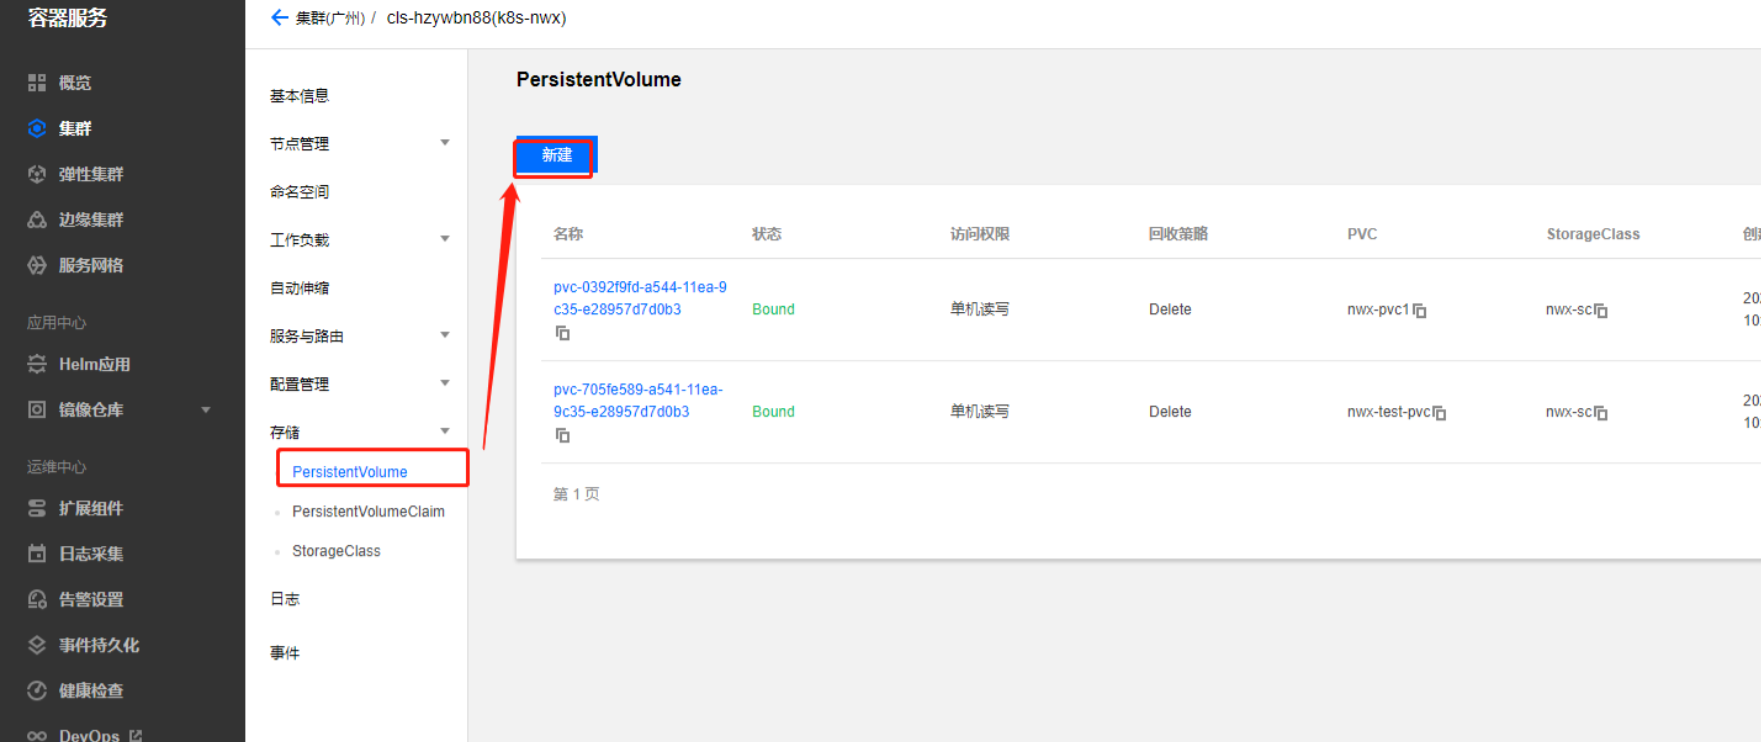
Task: Expand the 镜像仓库 sidebar dropdown arrow
Action: [206, 410]
